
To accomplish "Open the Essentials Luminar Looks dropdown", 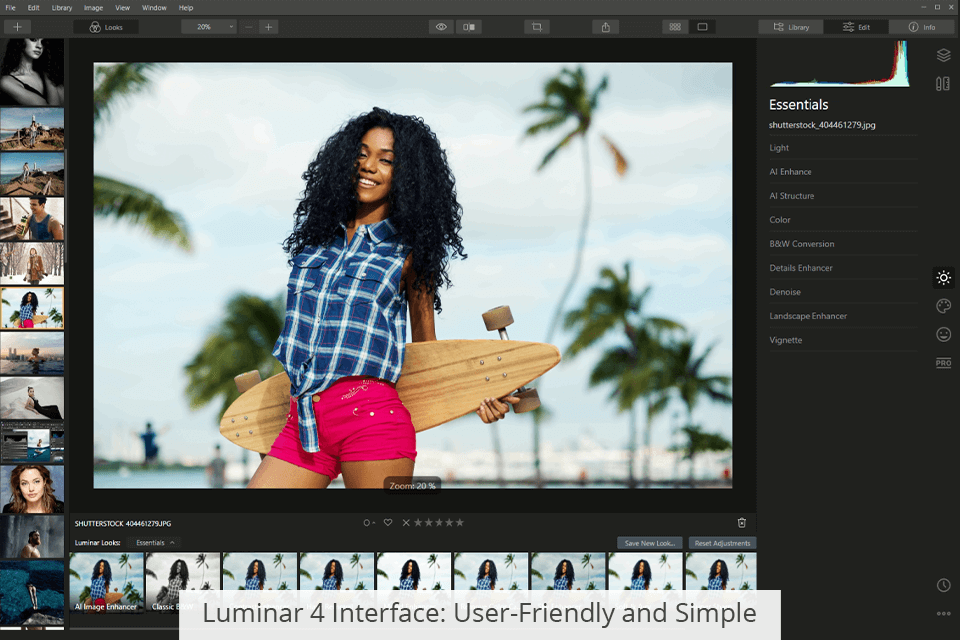I will click(155, 543).
